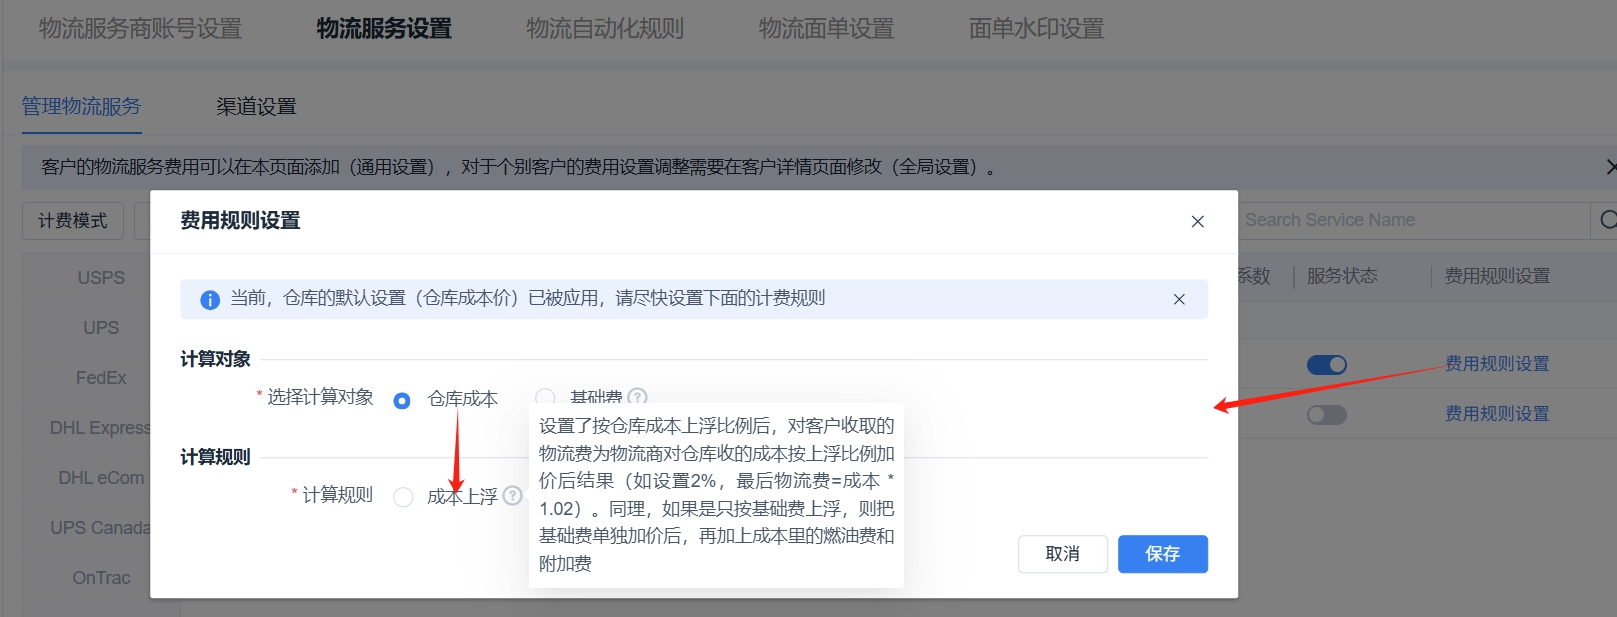Image resolution: width=1617 pixels, height=617 pixels.
Task: Click the blue info icon in alert
Action: tap(210, 300)
